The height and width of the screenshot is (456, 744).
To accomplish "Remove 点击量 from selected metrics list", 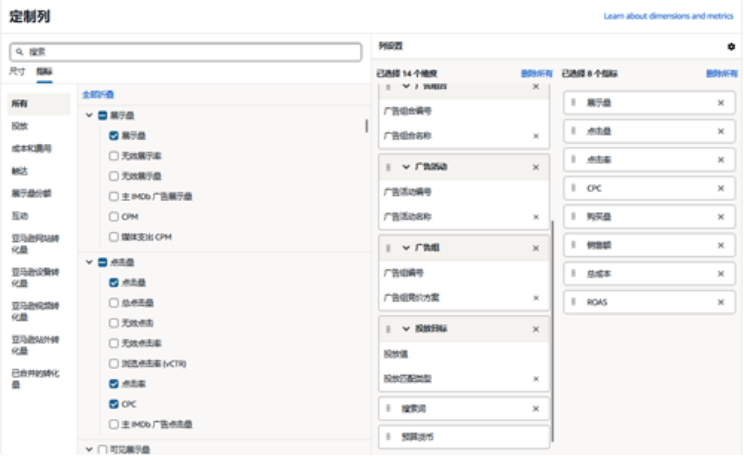I will (720, 131).
